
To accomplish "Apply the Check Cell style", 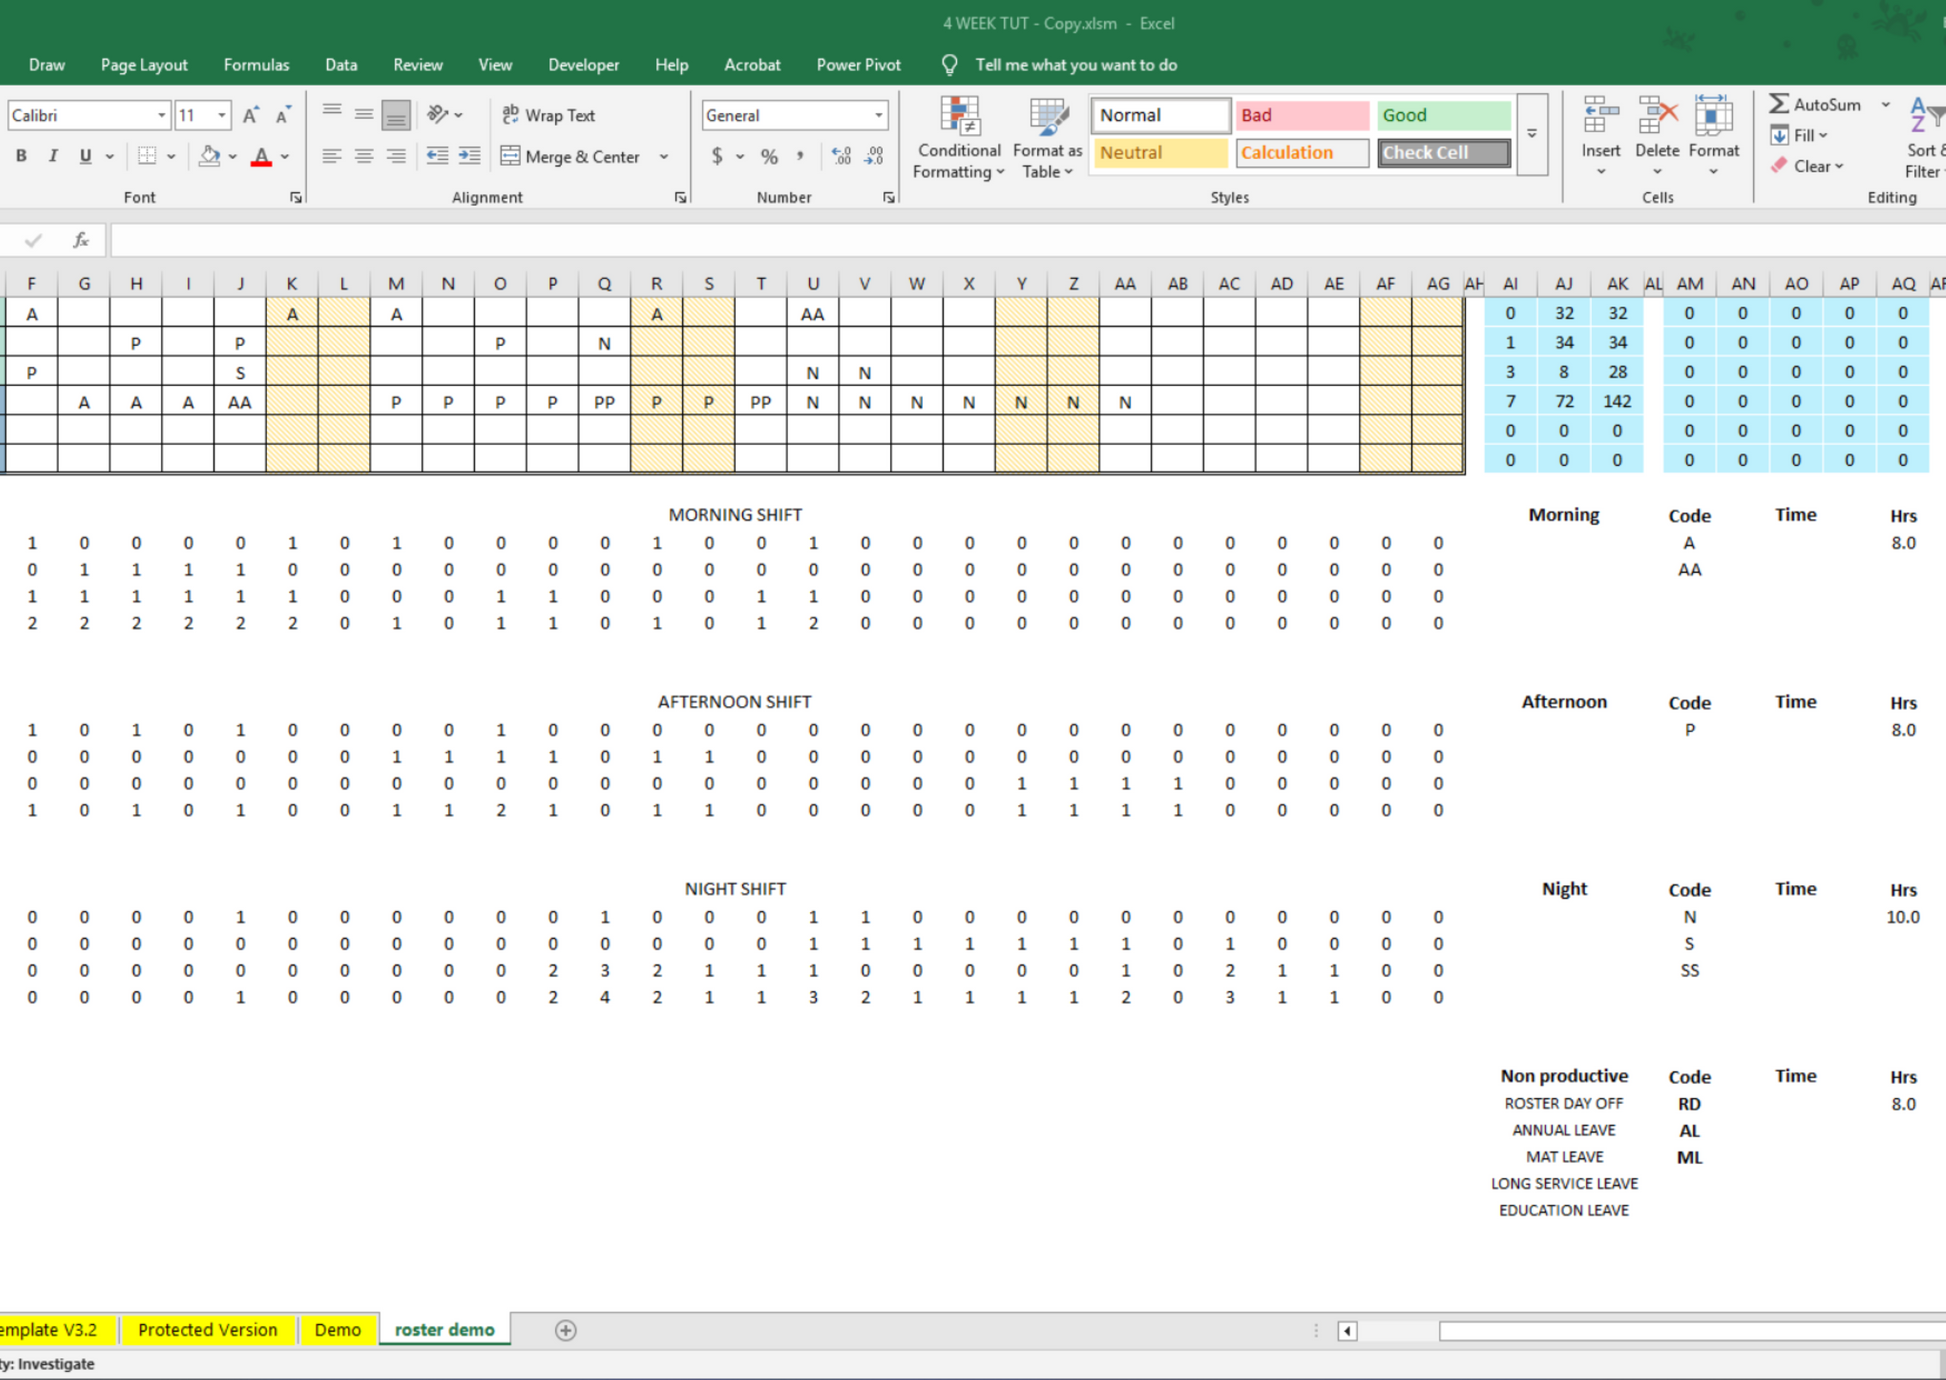I will (1443, 152).
